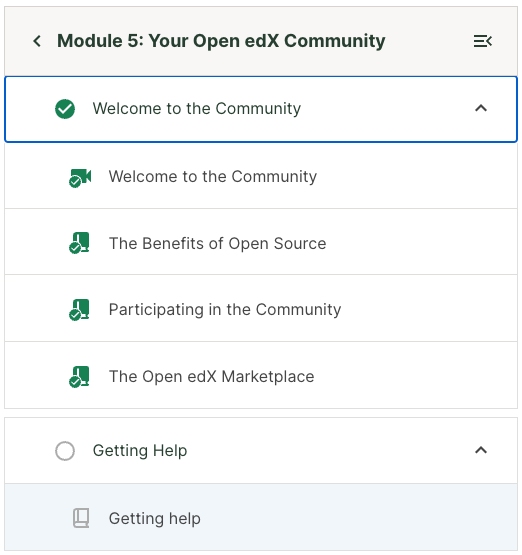The height and width of the screenshot is (555, 522).
Task: Click The Open edX Marketplace completed icon
Action: click(79, 377)
